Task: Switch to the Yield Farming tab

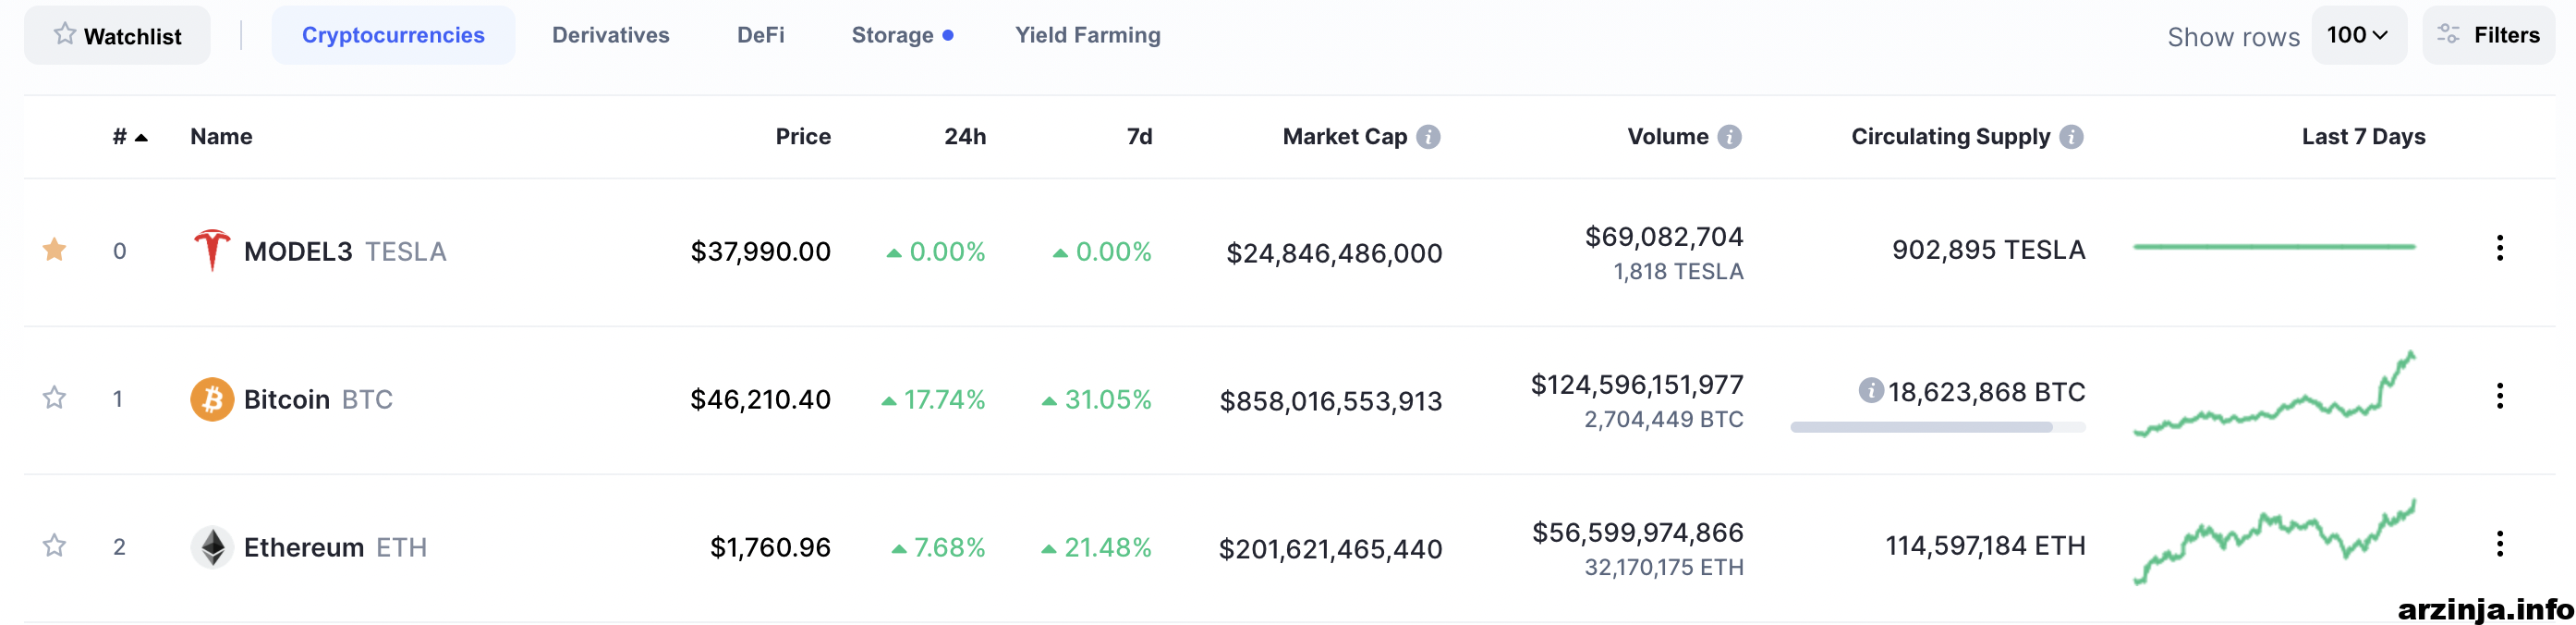Action: click(x=1088, y=35)
